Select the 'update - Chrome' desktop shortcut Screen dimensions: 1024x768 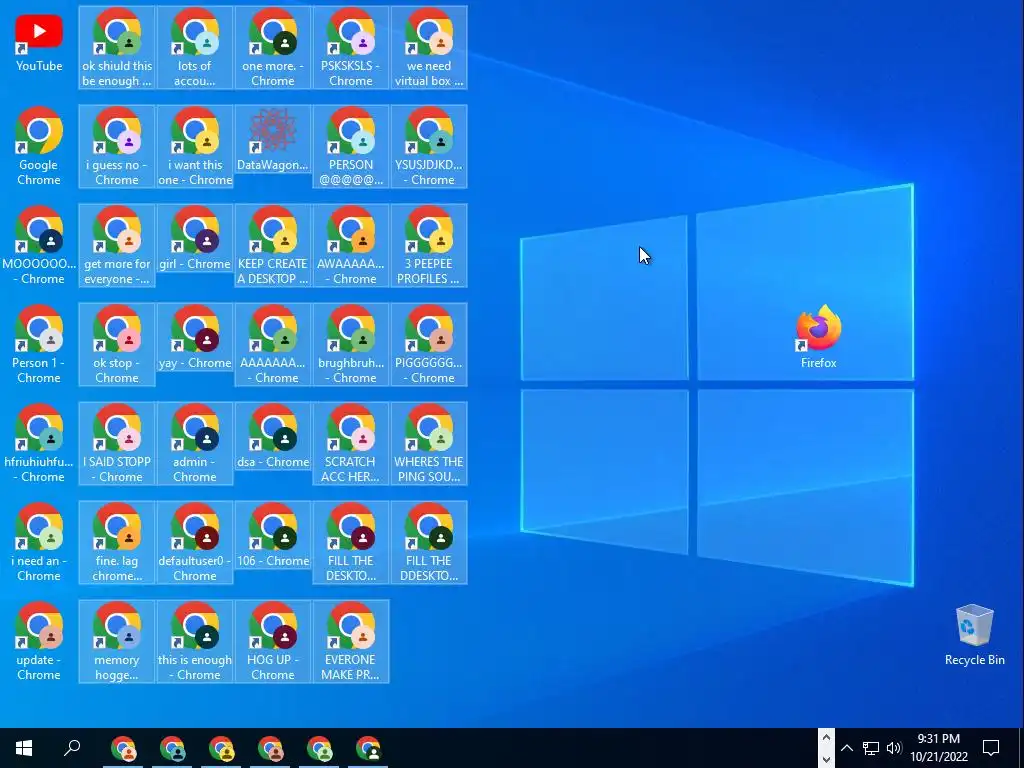click(39, 641)
